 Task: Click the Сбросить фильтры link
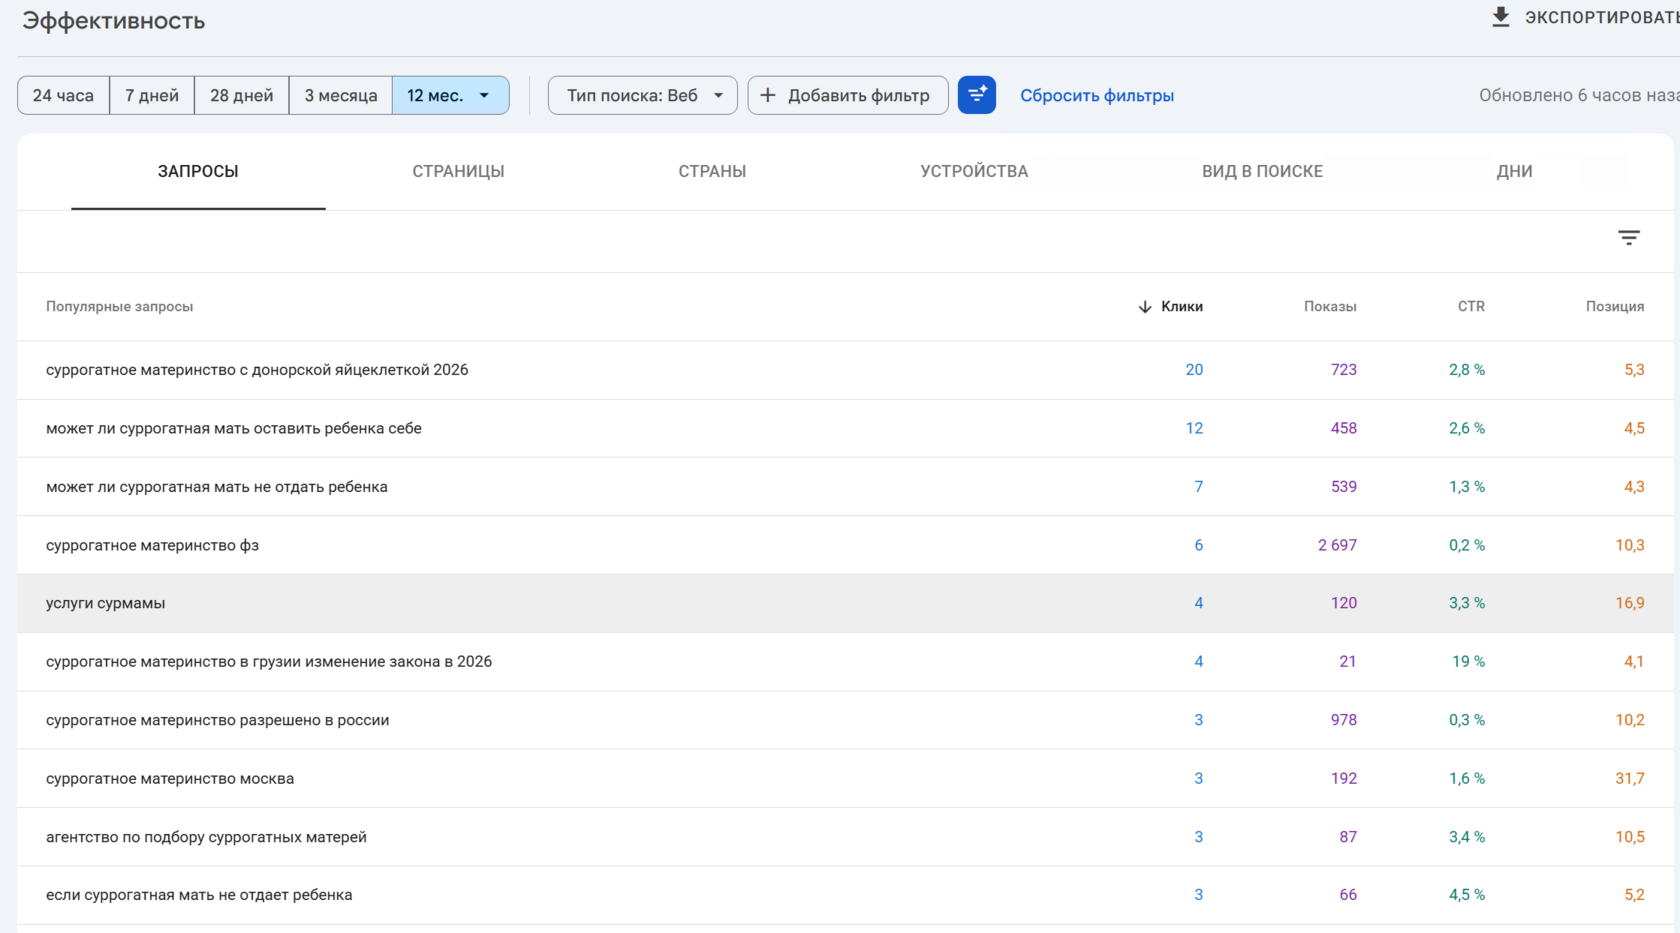(x=1097, y=96)
